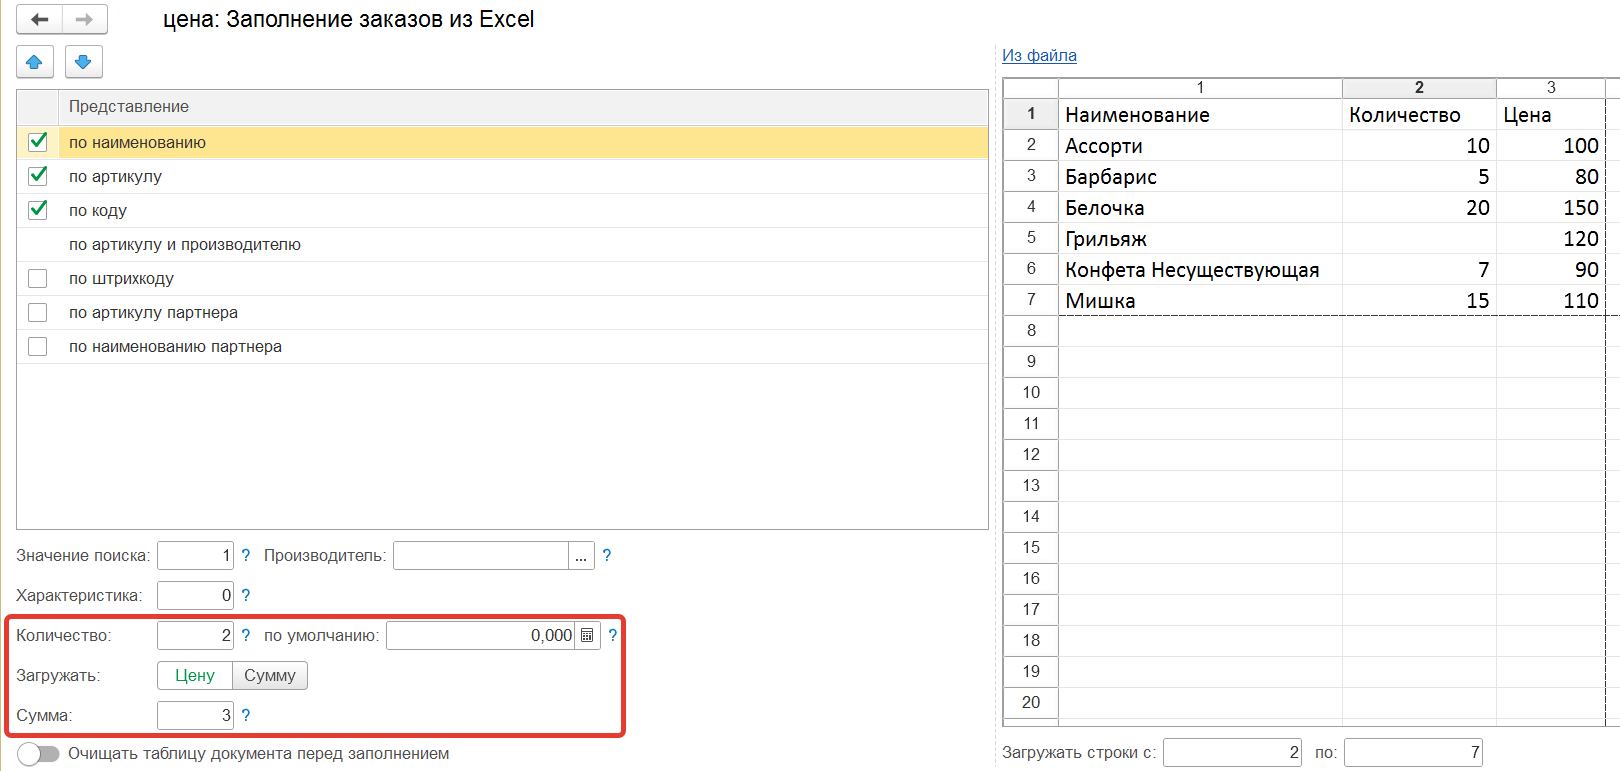Check the 'по штрихкоду' checkbox
The image size is (1620, 771).
pos(38,278)
